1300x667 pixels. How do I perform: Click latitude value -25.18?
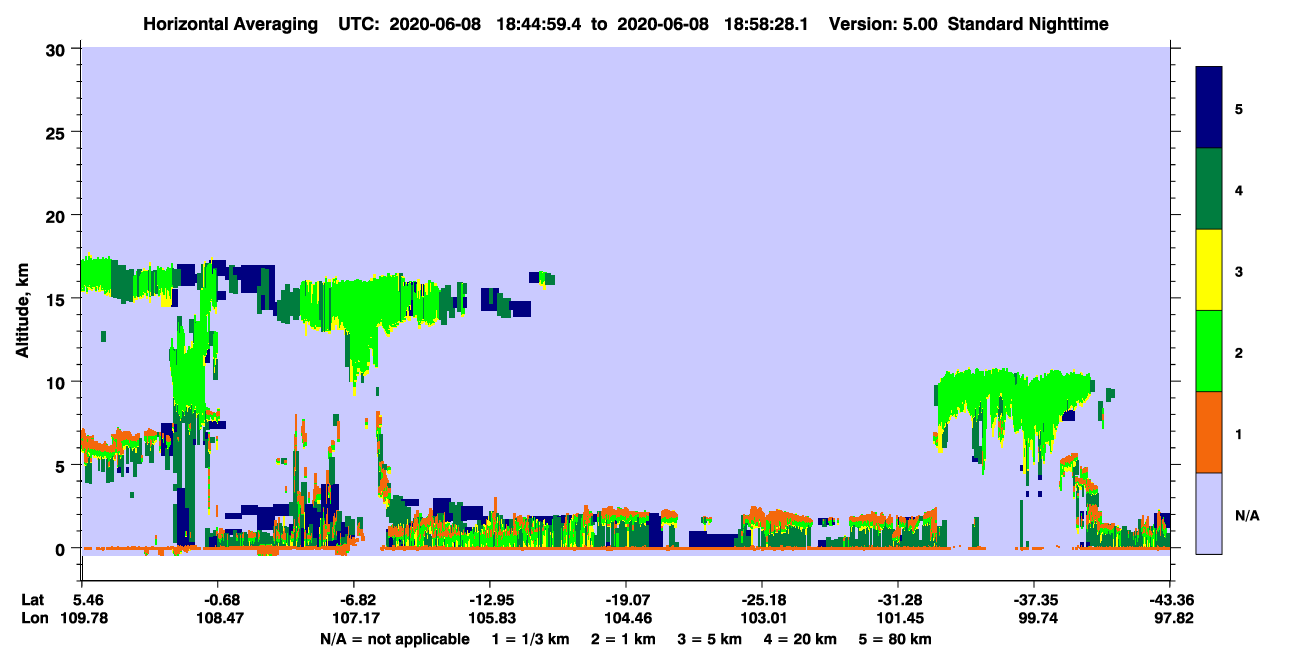coord(763,600)
